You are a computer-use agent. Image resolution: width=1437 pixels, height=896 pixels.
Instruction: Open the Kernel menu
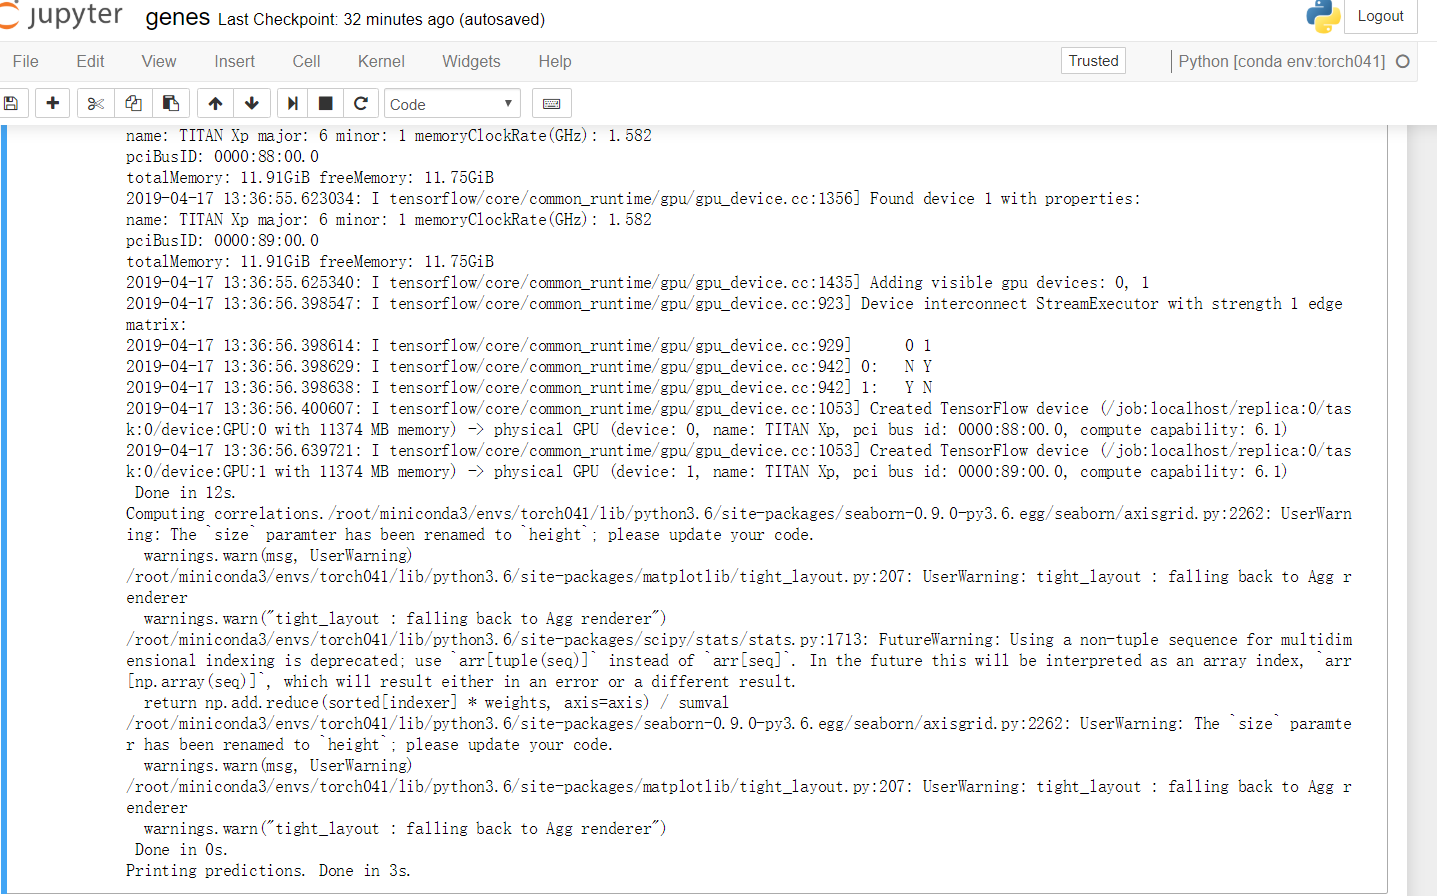[380, 61]
